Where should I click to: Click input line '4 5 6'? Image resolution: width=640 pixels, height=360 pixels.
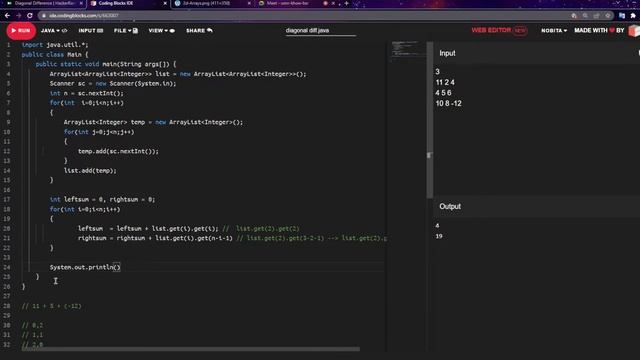[x=443, y=93]
